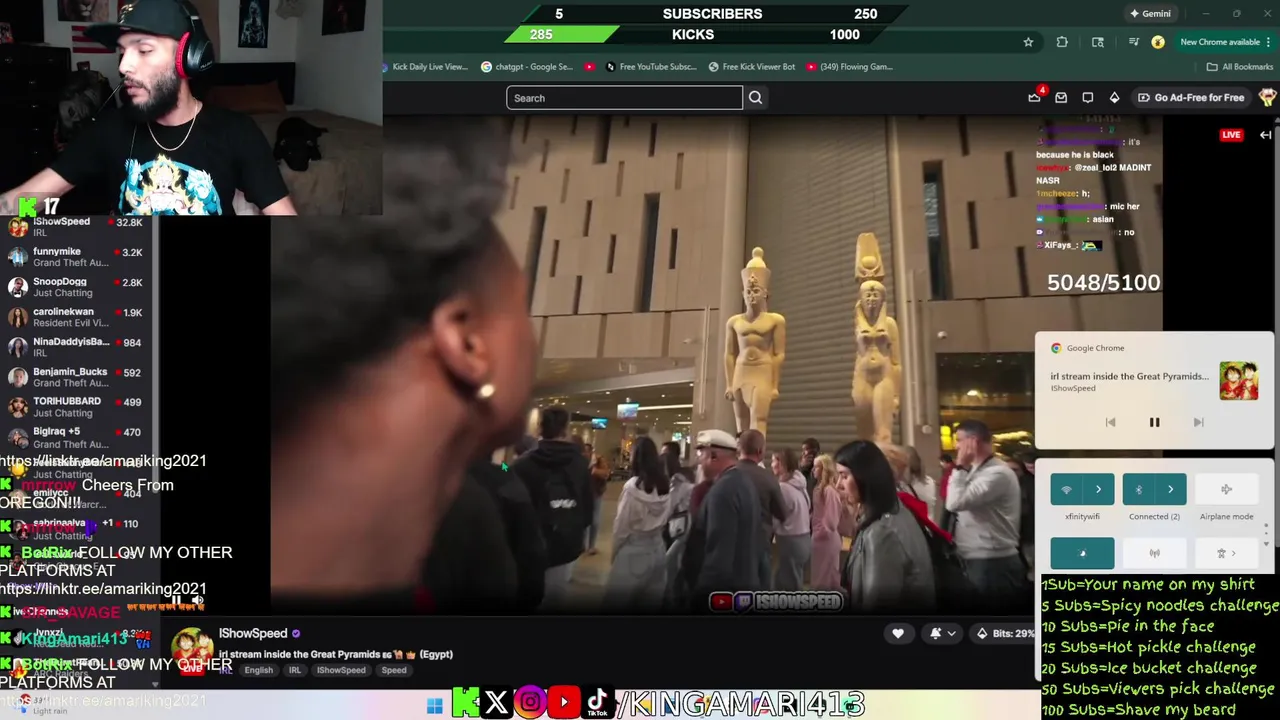This screenshot has width=1280, height=720.
Task: Collapse chat with the arrow icon
Action: [1265, 135]
